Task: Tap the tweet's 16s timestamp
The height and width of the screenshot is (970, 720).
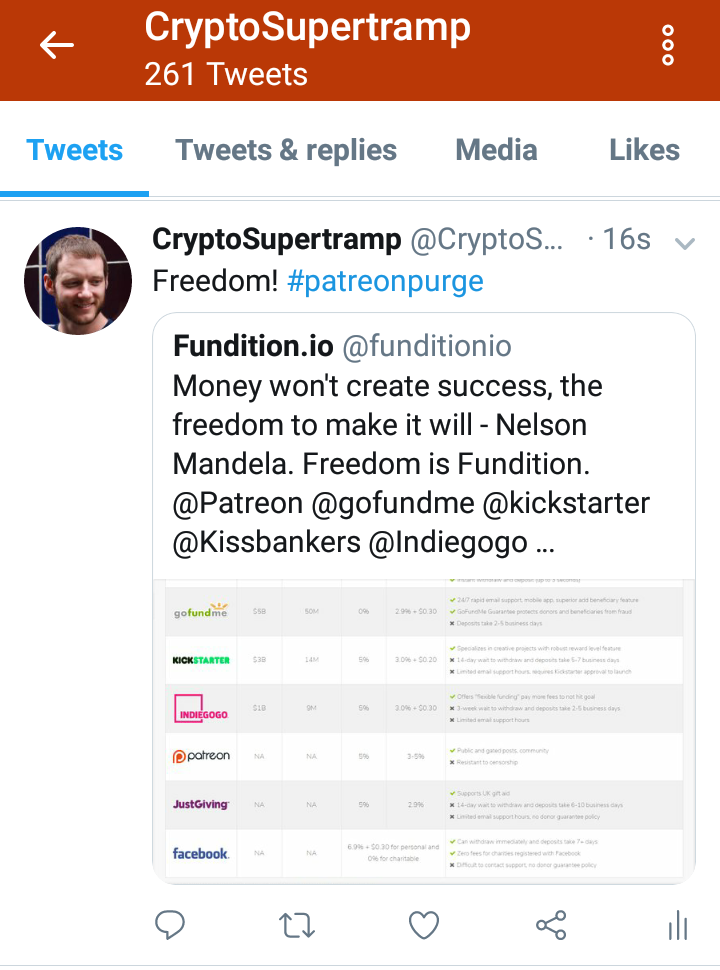Action: click(x=625, y=240)
